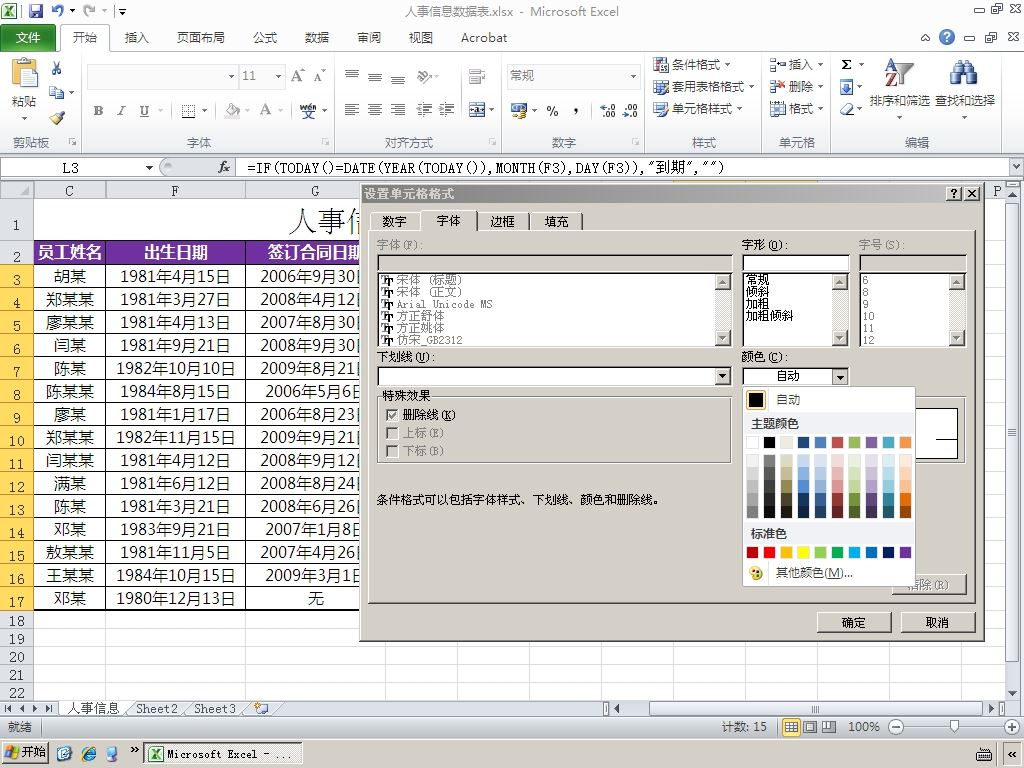Select the row 17 header

click(16, 601)
